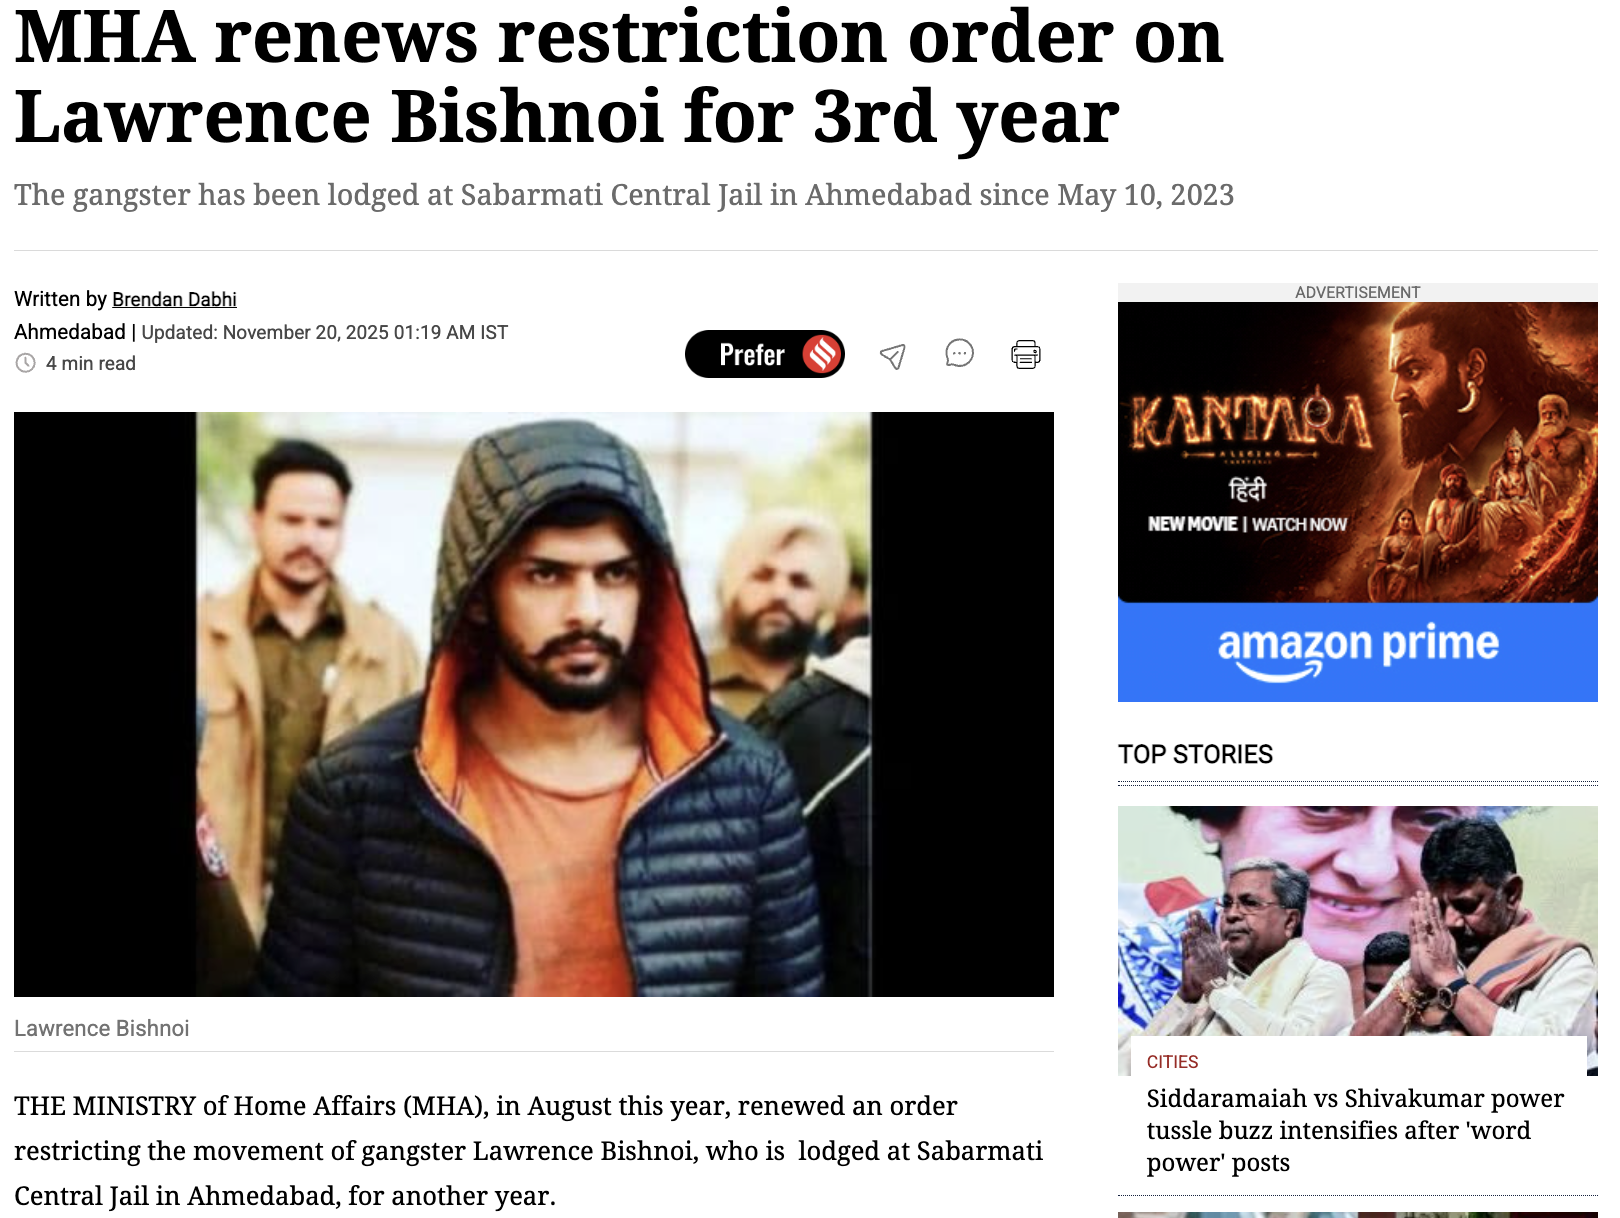Click the amazon prime logo banner

(x=1357, y=650)
